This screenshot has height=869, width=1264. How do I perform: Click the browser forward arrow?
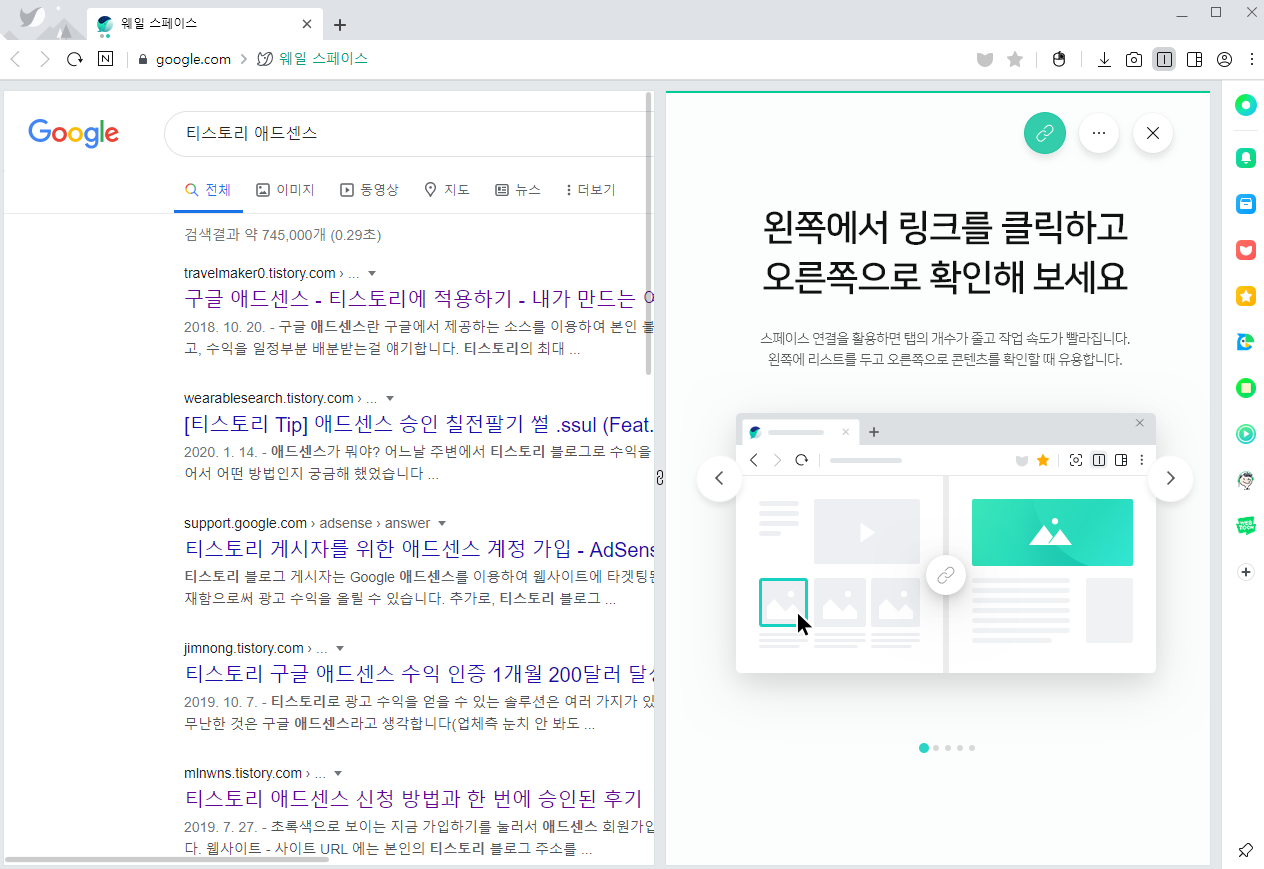pos(44,60)
